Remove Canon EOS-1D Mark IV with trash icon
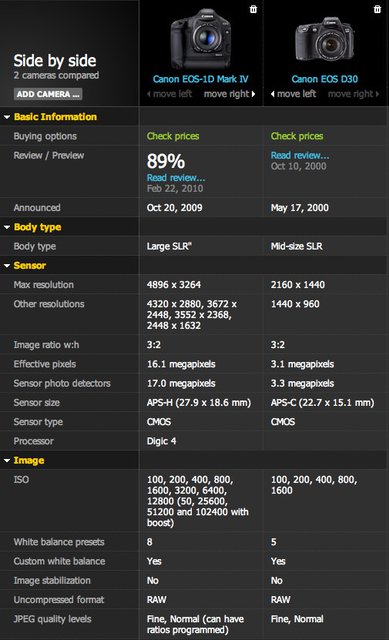389x640 pixels. (x=253, y=9)
